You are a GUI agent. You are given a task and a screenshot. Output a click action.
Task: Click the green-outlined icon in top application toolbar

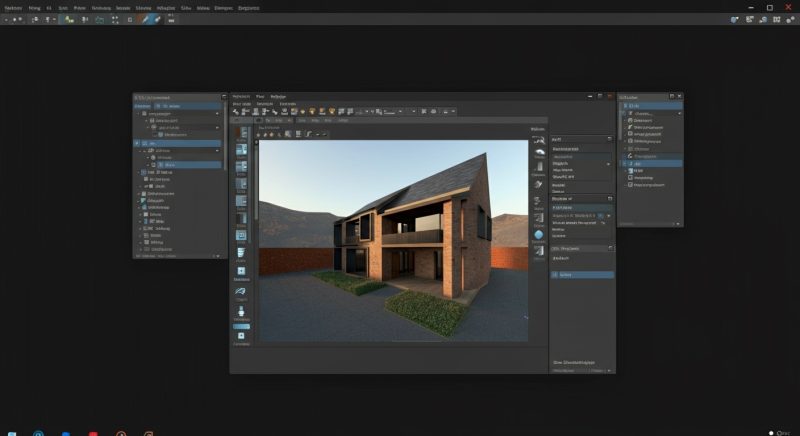(99, 19)
